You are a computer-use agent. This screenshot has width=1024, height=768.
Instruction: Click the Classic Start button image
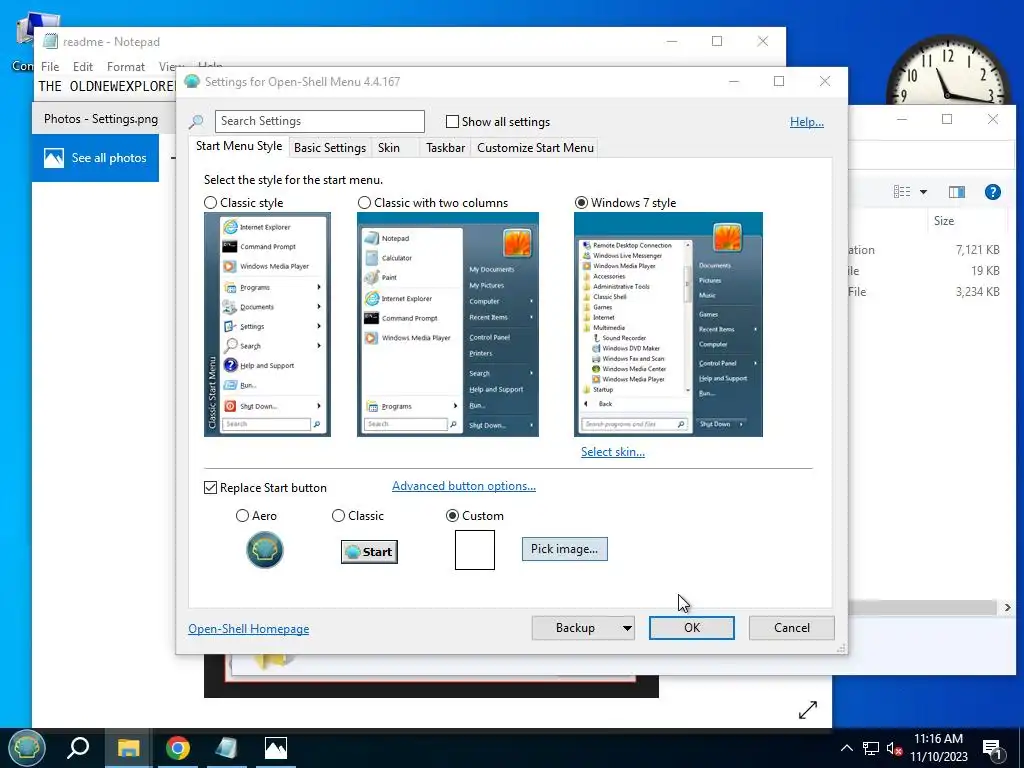[x=369, y=552]
